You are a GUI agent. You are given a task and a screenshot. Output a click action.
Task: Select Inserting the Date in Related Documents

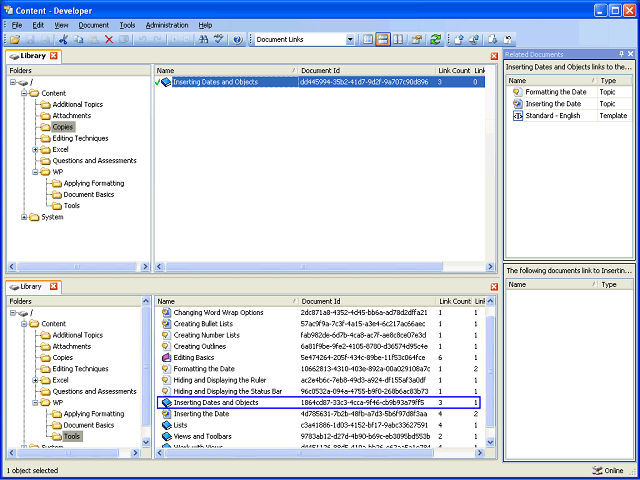point(553,104)
